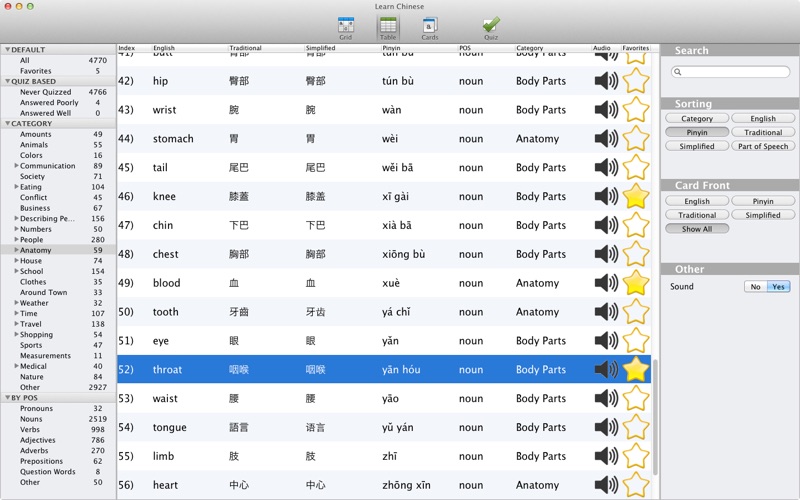The width and height of the screenshot is (800, 500).
Task: Play audio for stomach
Action: click(x=606, y=138)
